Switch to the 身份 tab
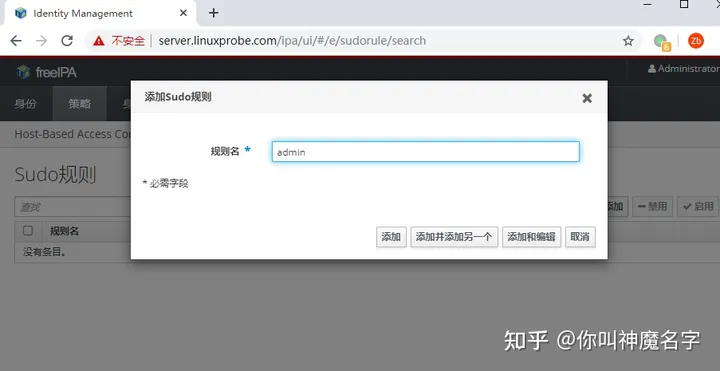720x371 pixels. coord(25,104)
